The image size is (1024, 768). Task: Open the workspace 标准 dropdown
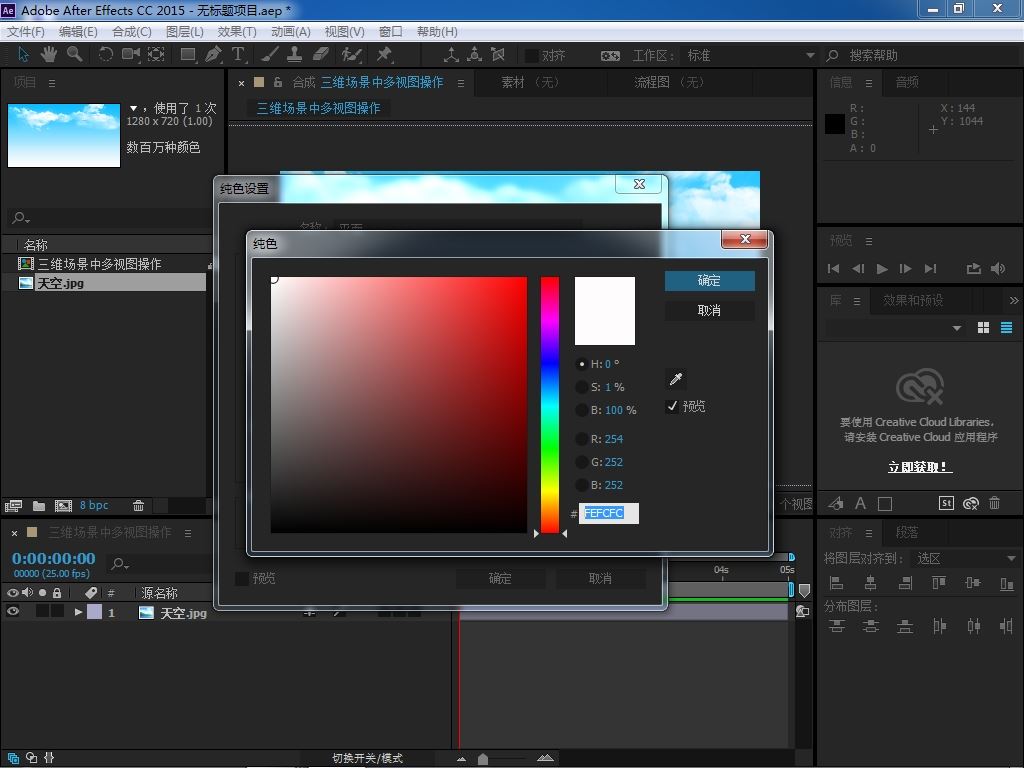click(x=750, y=55)
